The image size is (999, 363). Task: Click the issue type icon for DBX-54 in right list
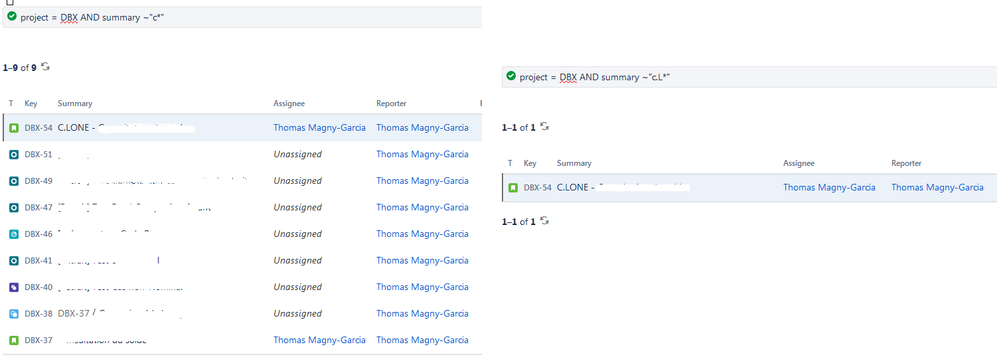point(512,187)
